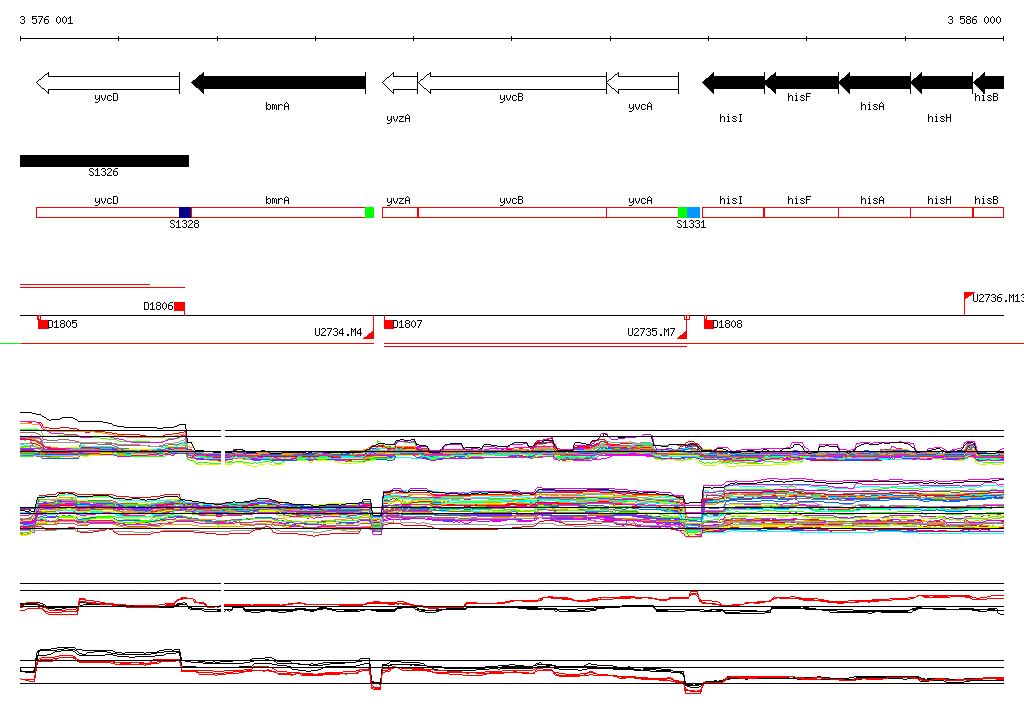1024x714 pixels.
Task: Select the black hisB gene arrow
Action: click(988, 83)
